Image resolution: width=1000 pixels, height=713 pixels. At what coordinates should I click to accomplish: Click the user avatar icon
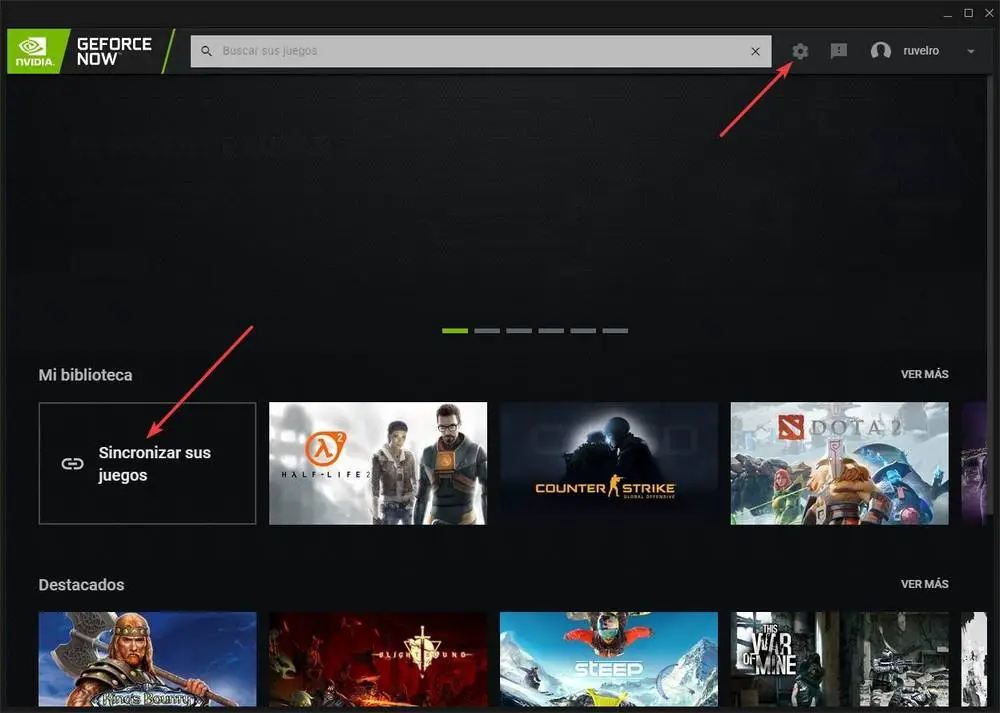(881, 51)
